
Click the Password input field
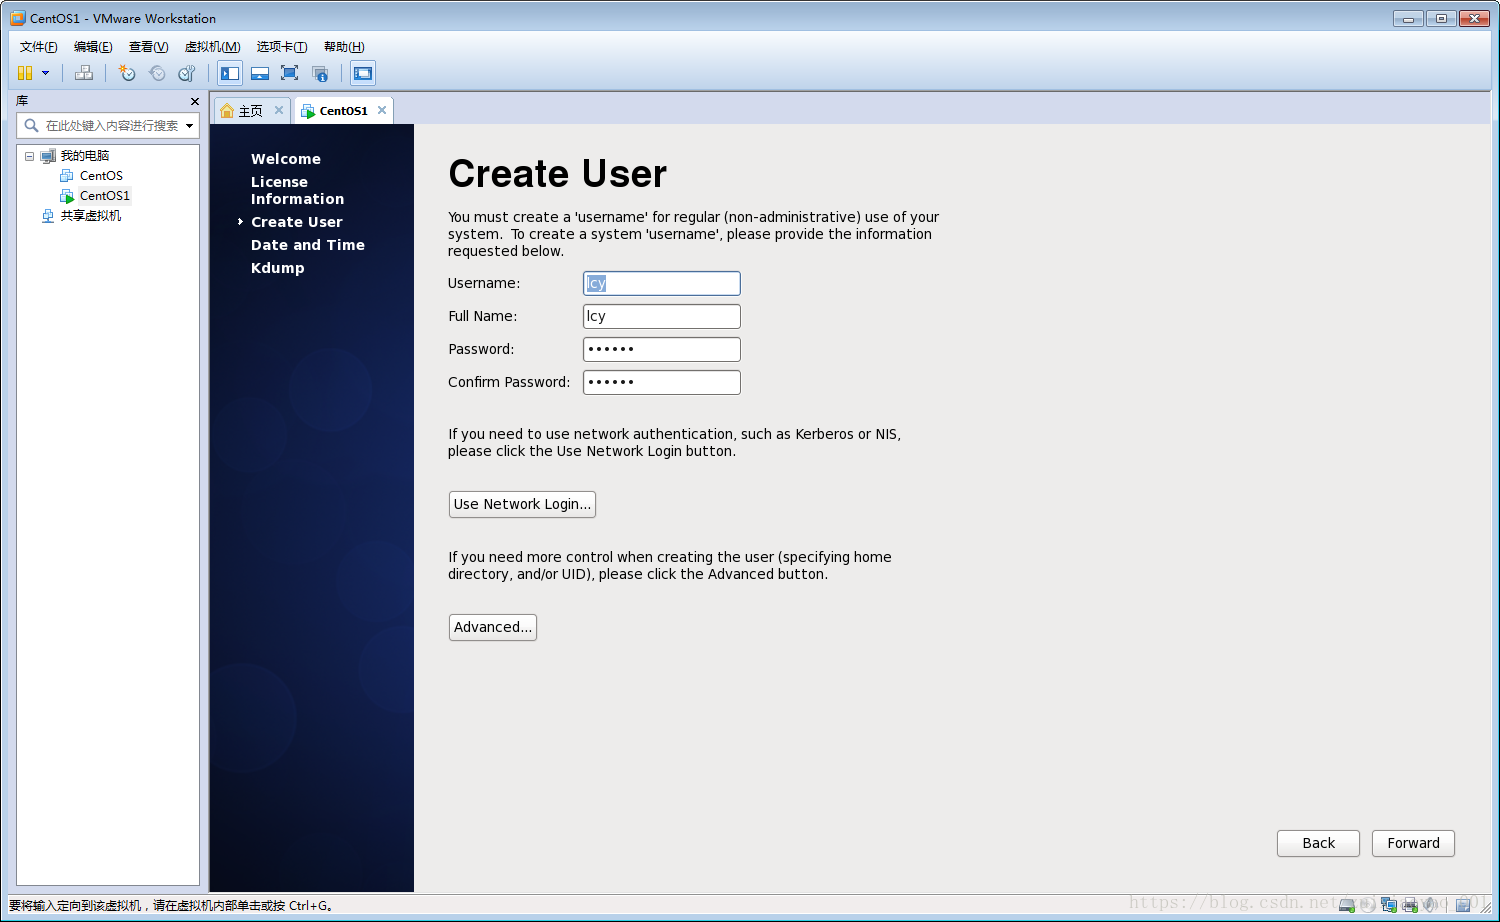tap(662, 350)
